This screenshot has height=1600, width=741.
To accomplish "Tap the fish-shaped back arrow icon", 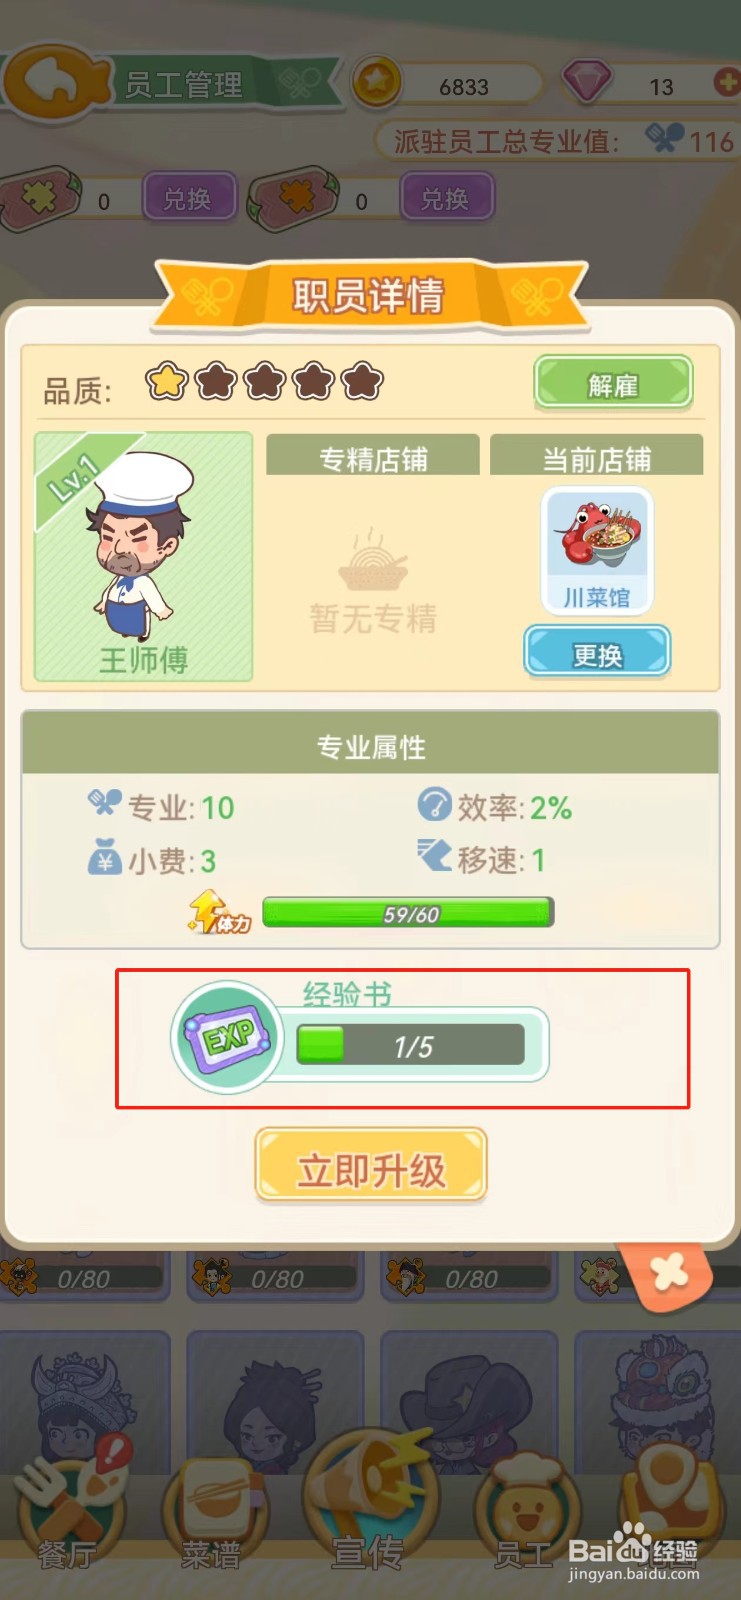I will point(58,80).
